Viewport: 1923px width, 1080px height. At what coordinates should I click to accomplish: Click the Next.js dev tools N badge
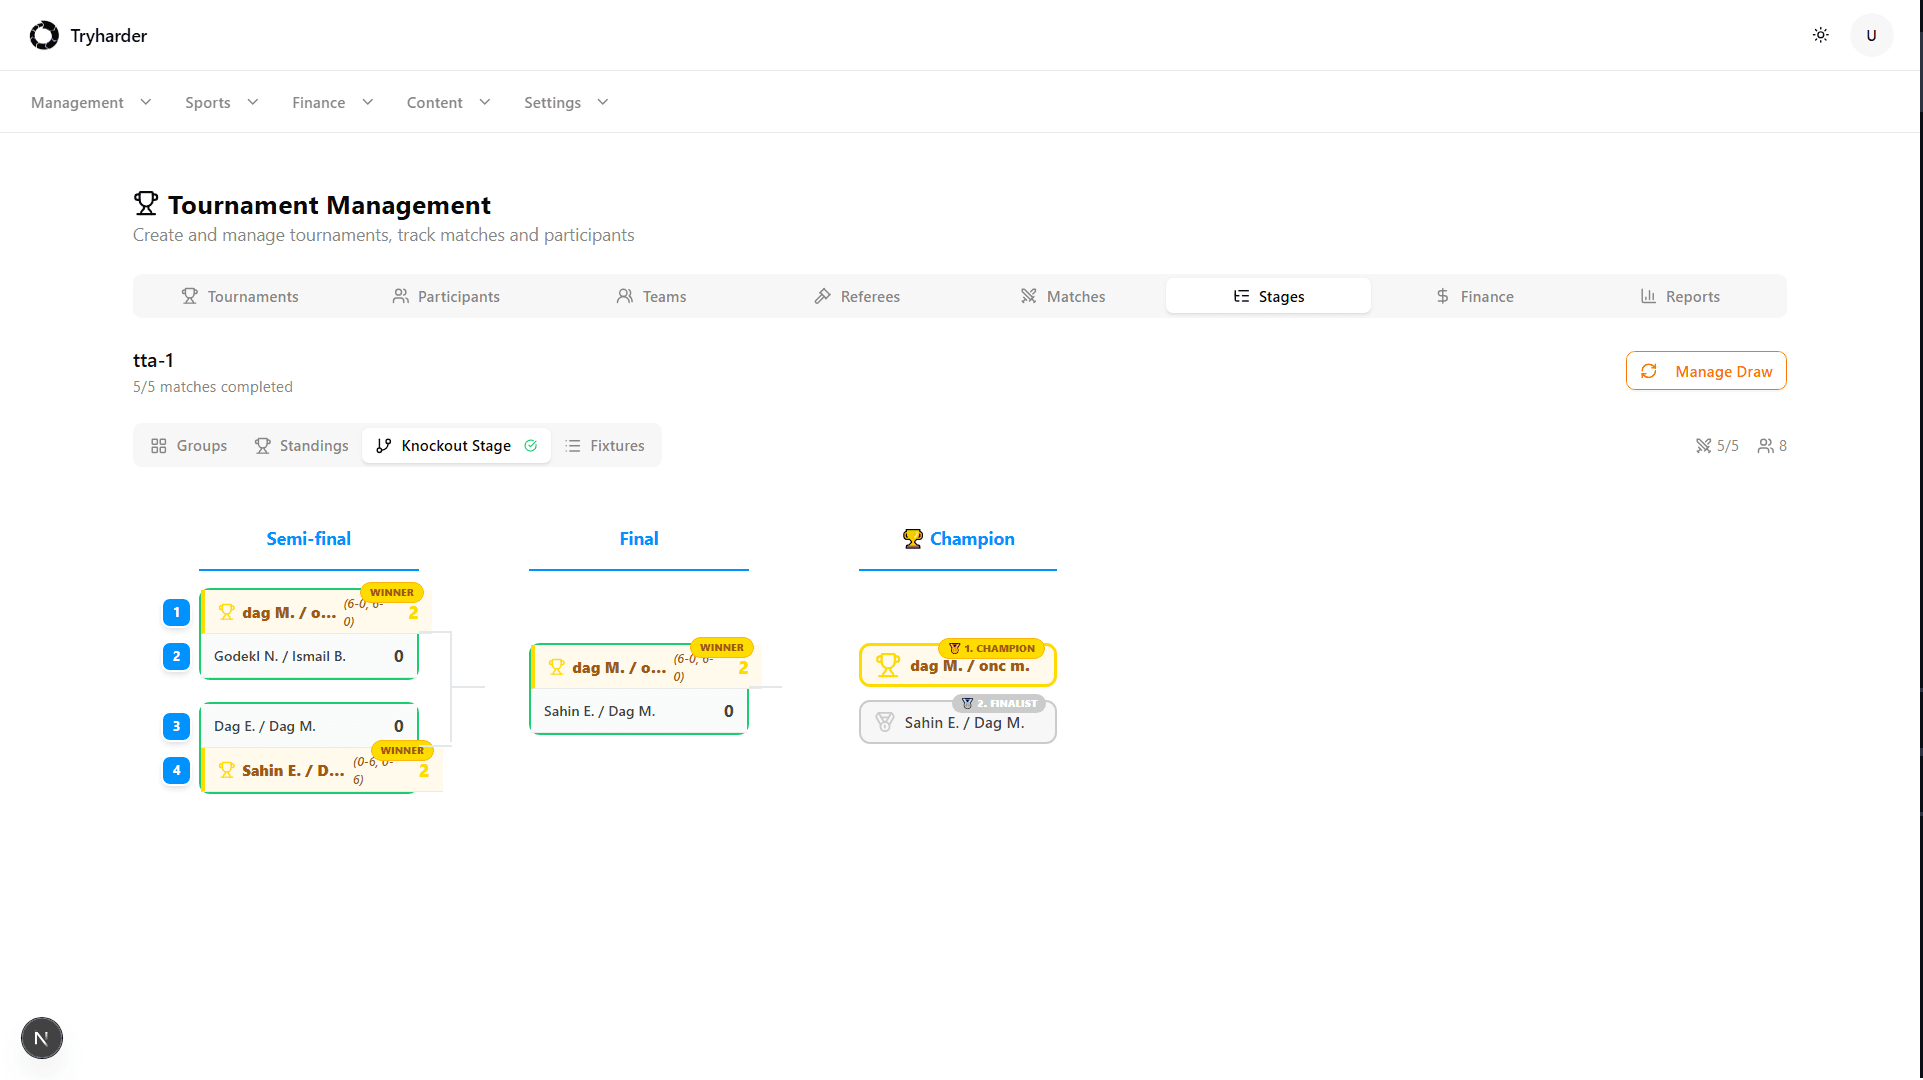click(x=41, y=1038)
